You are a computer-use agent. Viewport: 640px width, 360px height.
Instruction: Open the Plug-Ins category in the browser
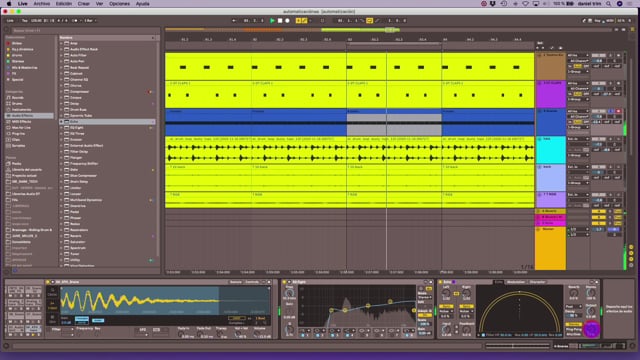pos(18,133)
